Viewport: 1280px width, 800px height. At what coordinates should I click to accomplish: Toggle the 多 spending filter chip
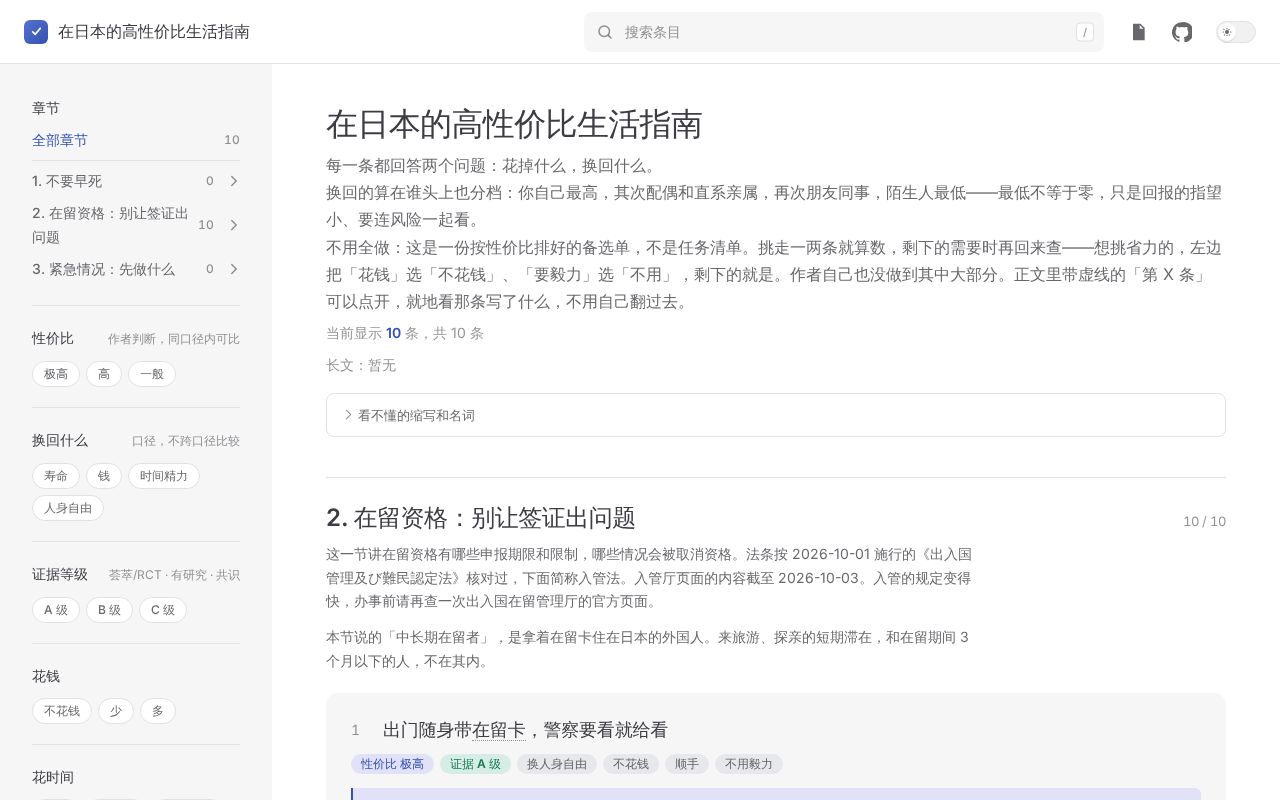click(x=158, y=711)
